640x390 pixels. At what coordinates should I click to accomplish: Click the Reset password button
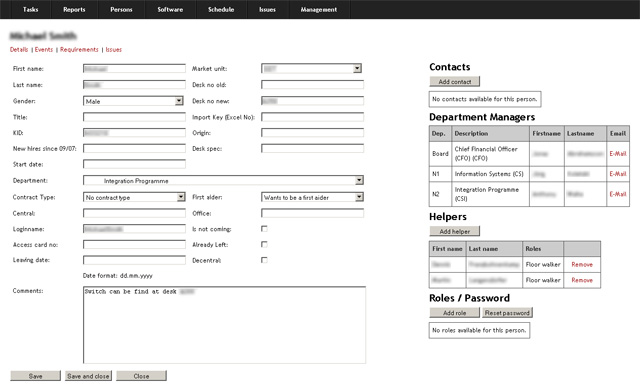point(507,313)
